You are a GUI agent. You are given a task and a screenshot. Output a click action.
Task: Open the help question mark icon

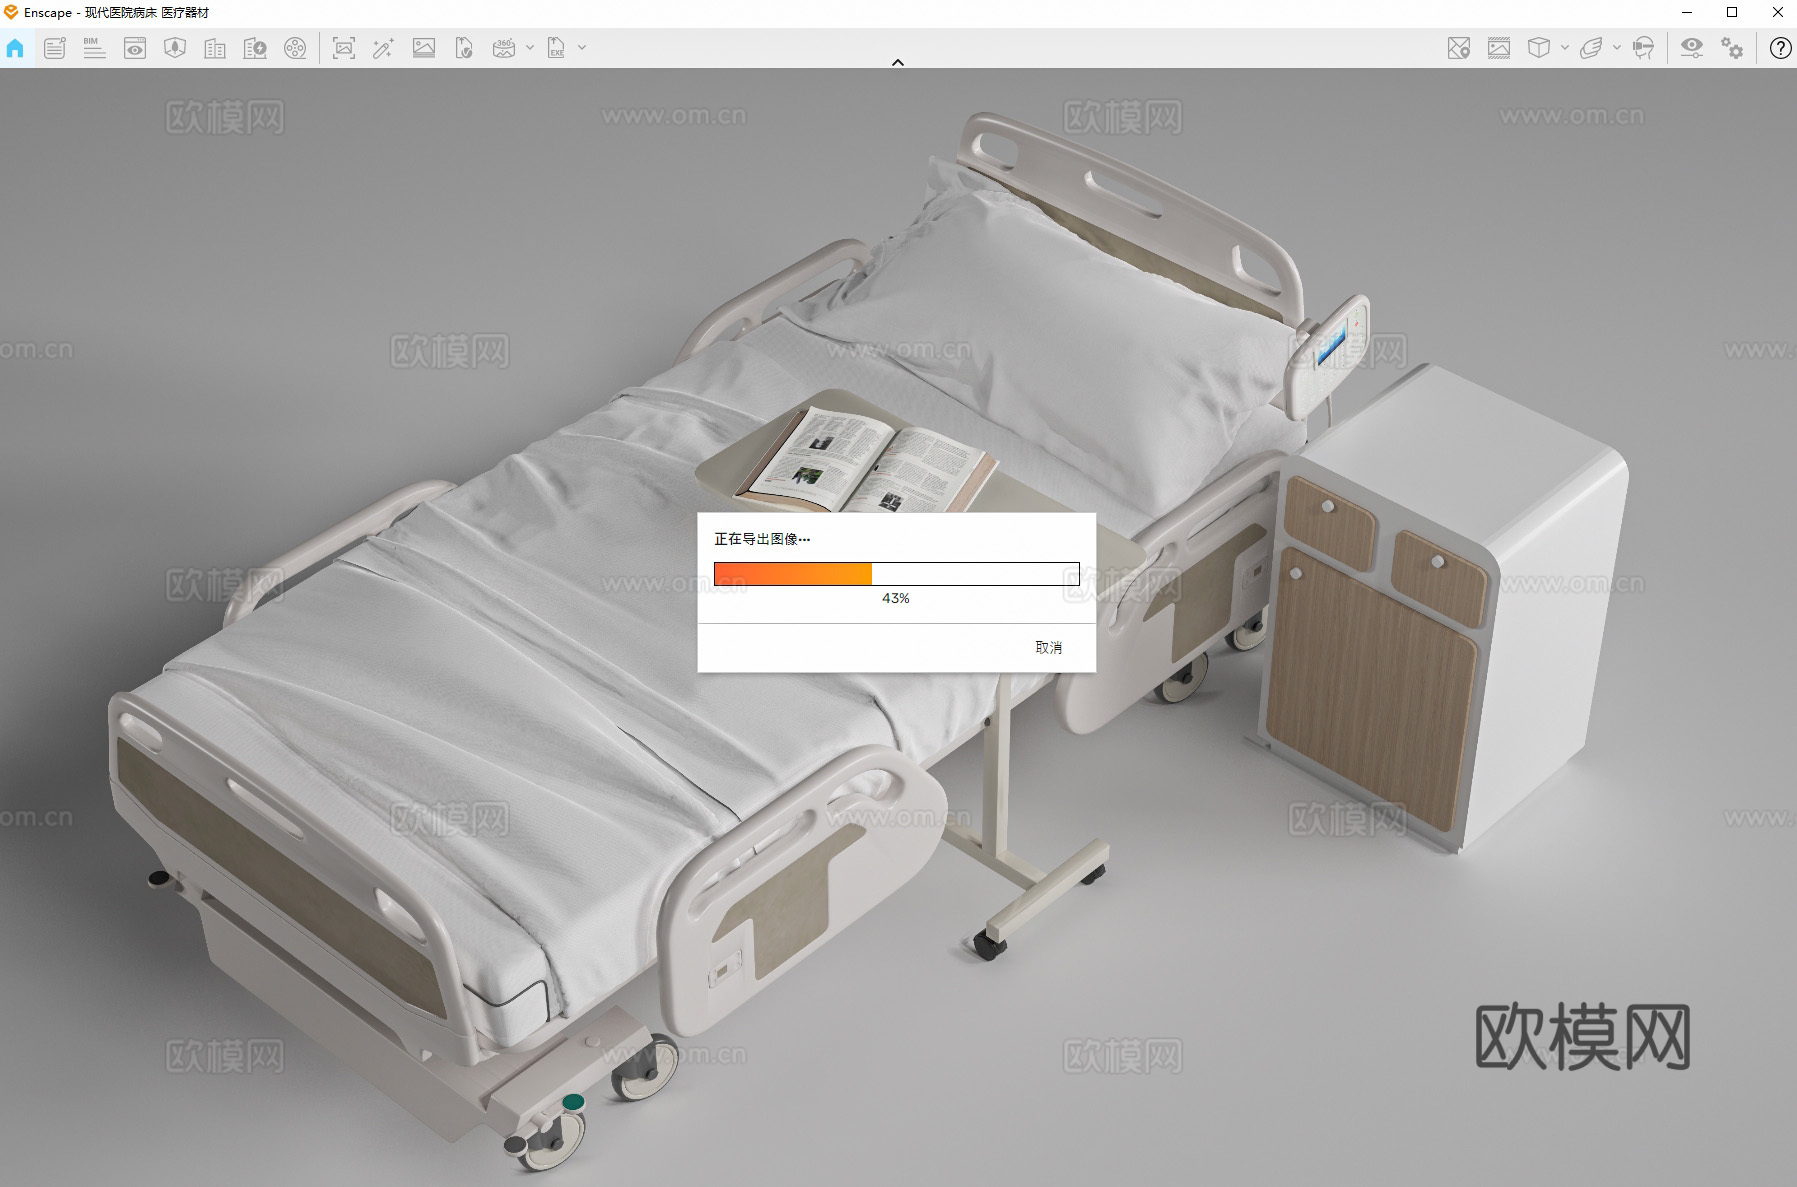[1781, 48]
